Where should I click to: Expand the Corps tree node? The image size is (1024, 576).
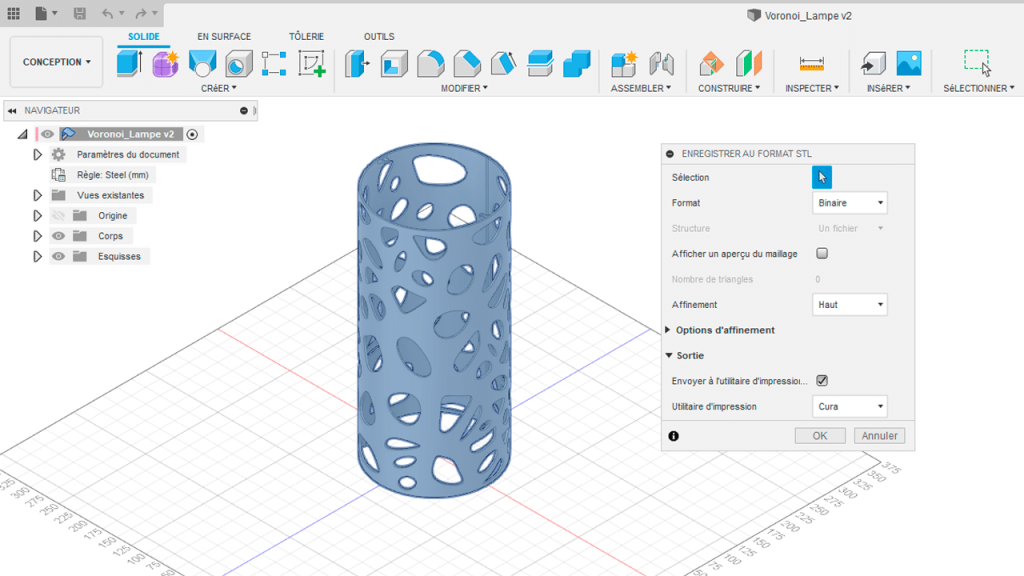pyautogui.click(x=37, y=236)
